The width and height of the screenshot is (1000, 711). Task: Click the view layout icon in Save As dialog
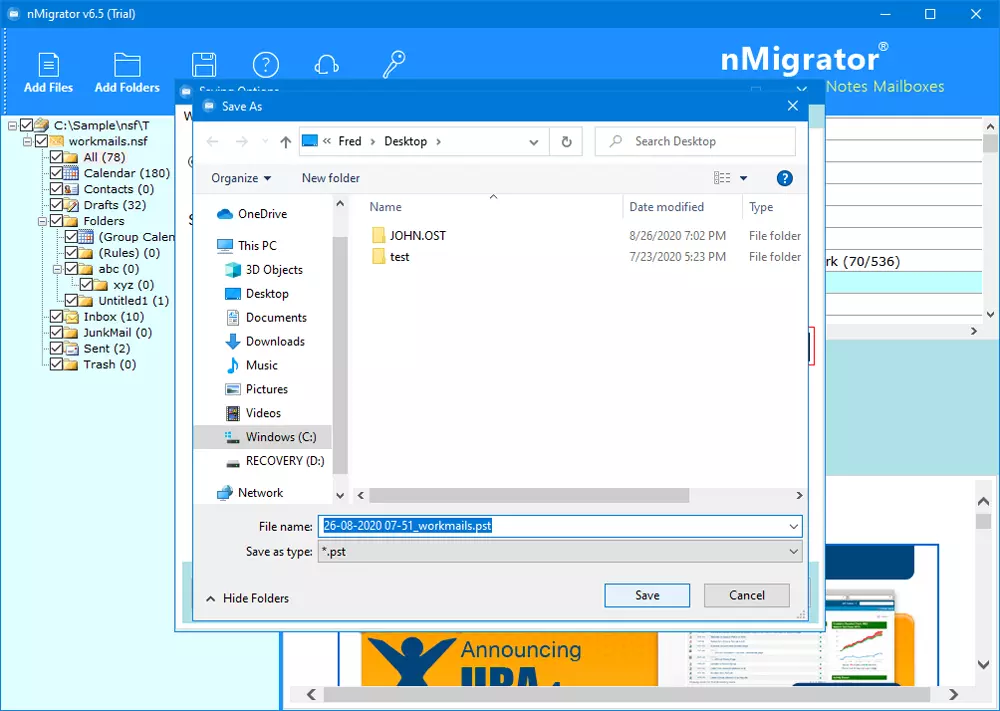tap(722, 178)
